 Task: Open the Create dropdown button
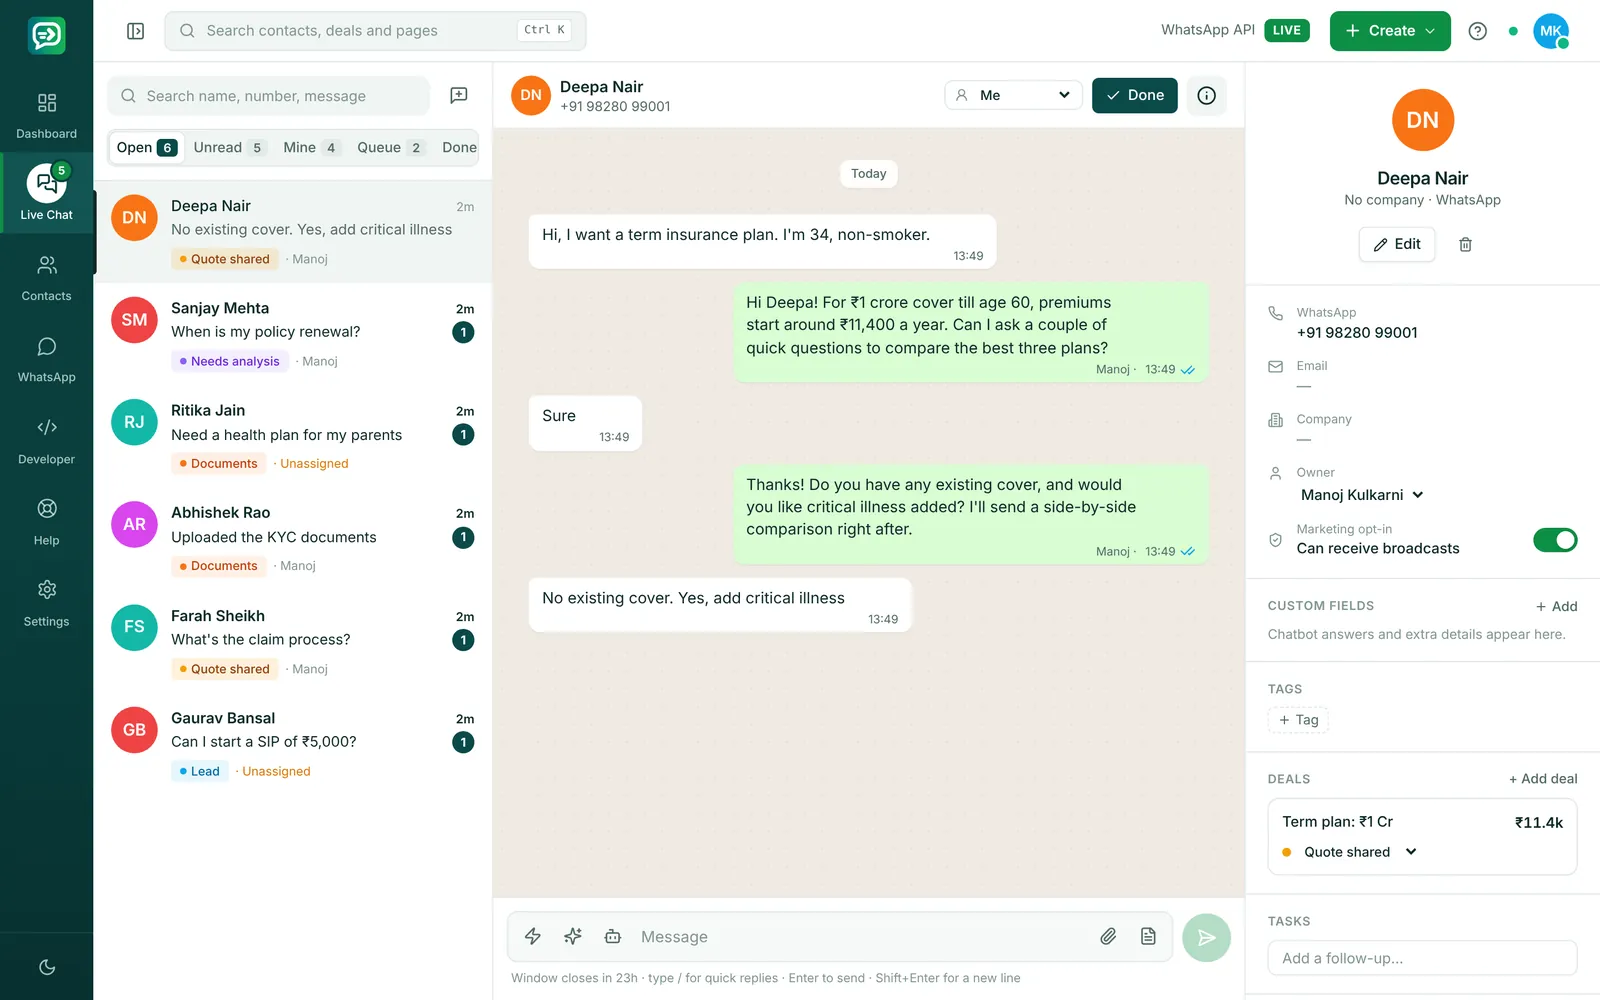pyautogui.click(x=1390, y=31)
